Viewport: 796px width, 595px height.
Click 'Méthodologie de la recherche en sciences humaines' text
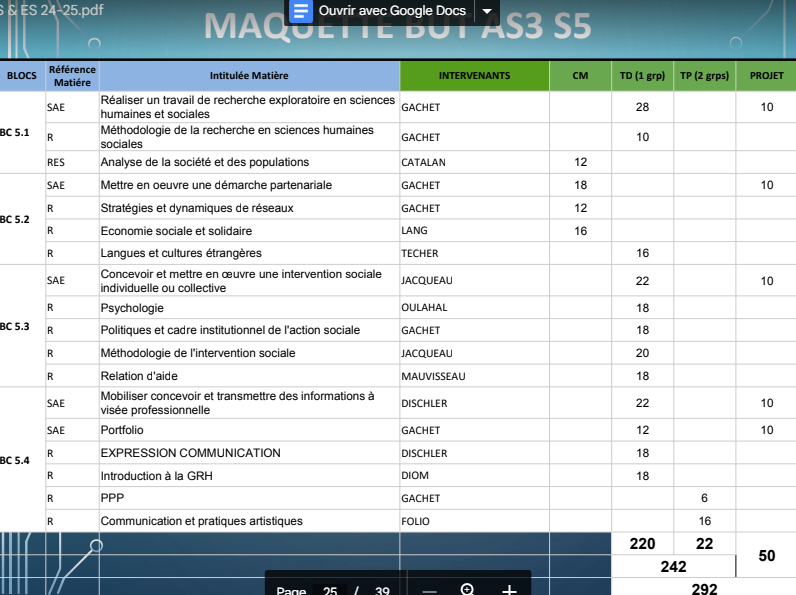click(x=237, y=137)
